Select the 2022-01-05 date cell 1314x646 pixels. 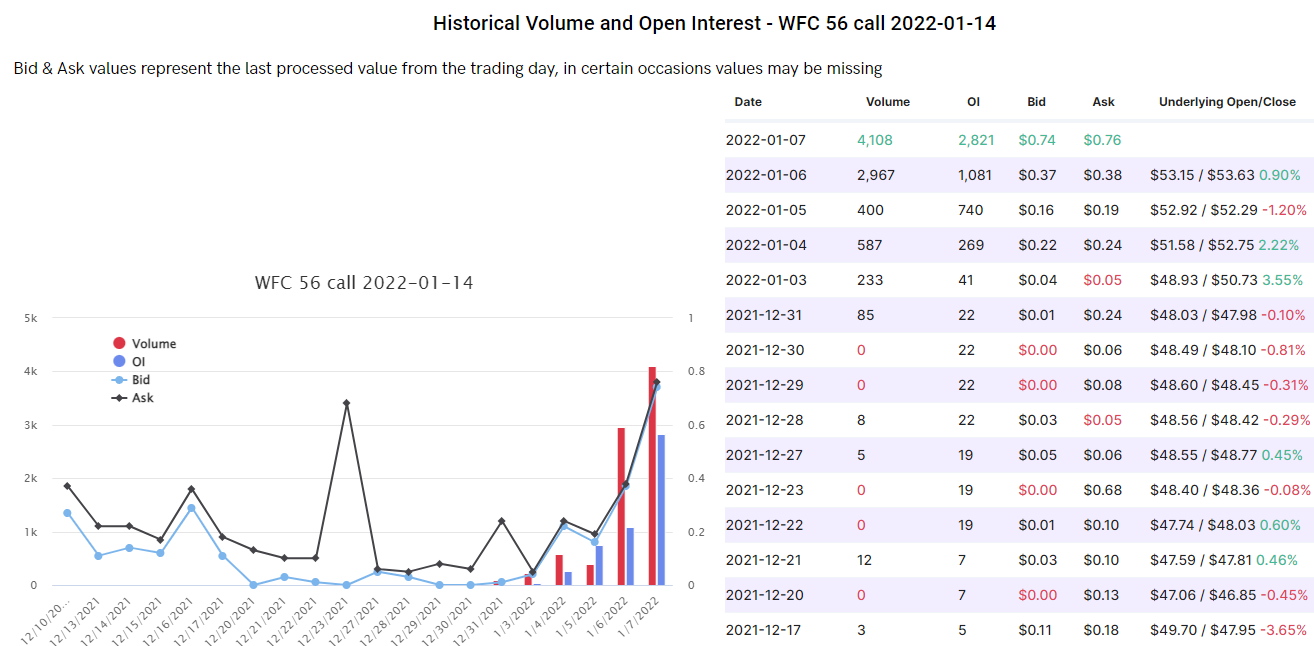[x=766, y=210]
